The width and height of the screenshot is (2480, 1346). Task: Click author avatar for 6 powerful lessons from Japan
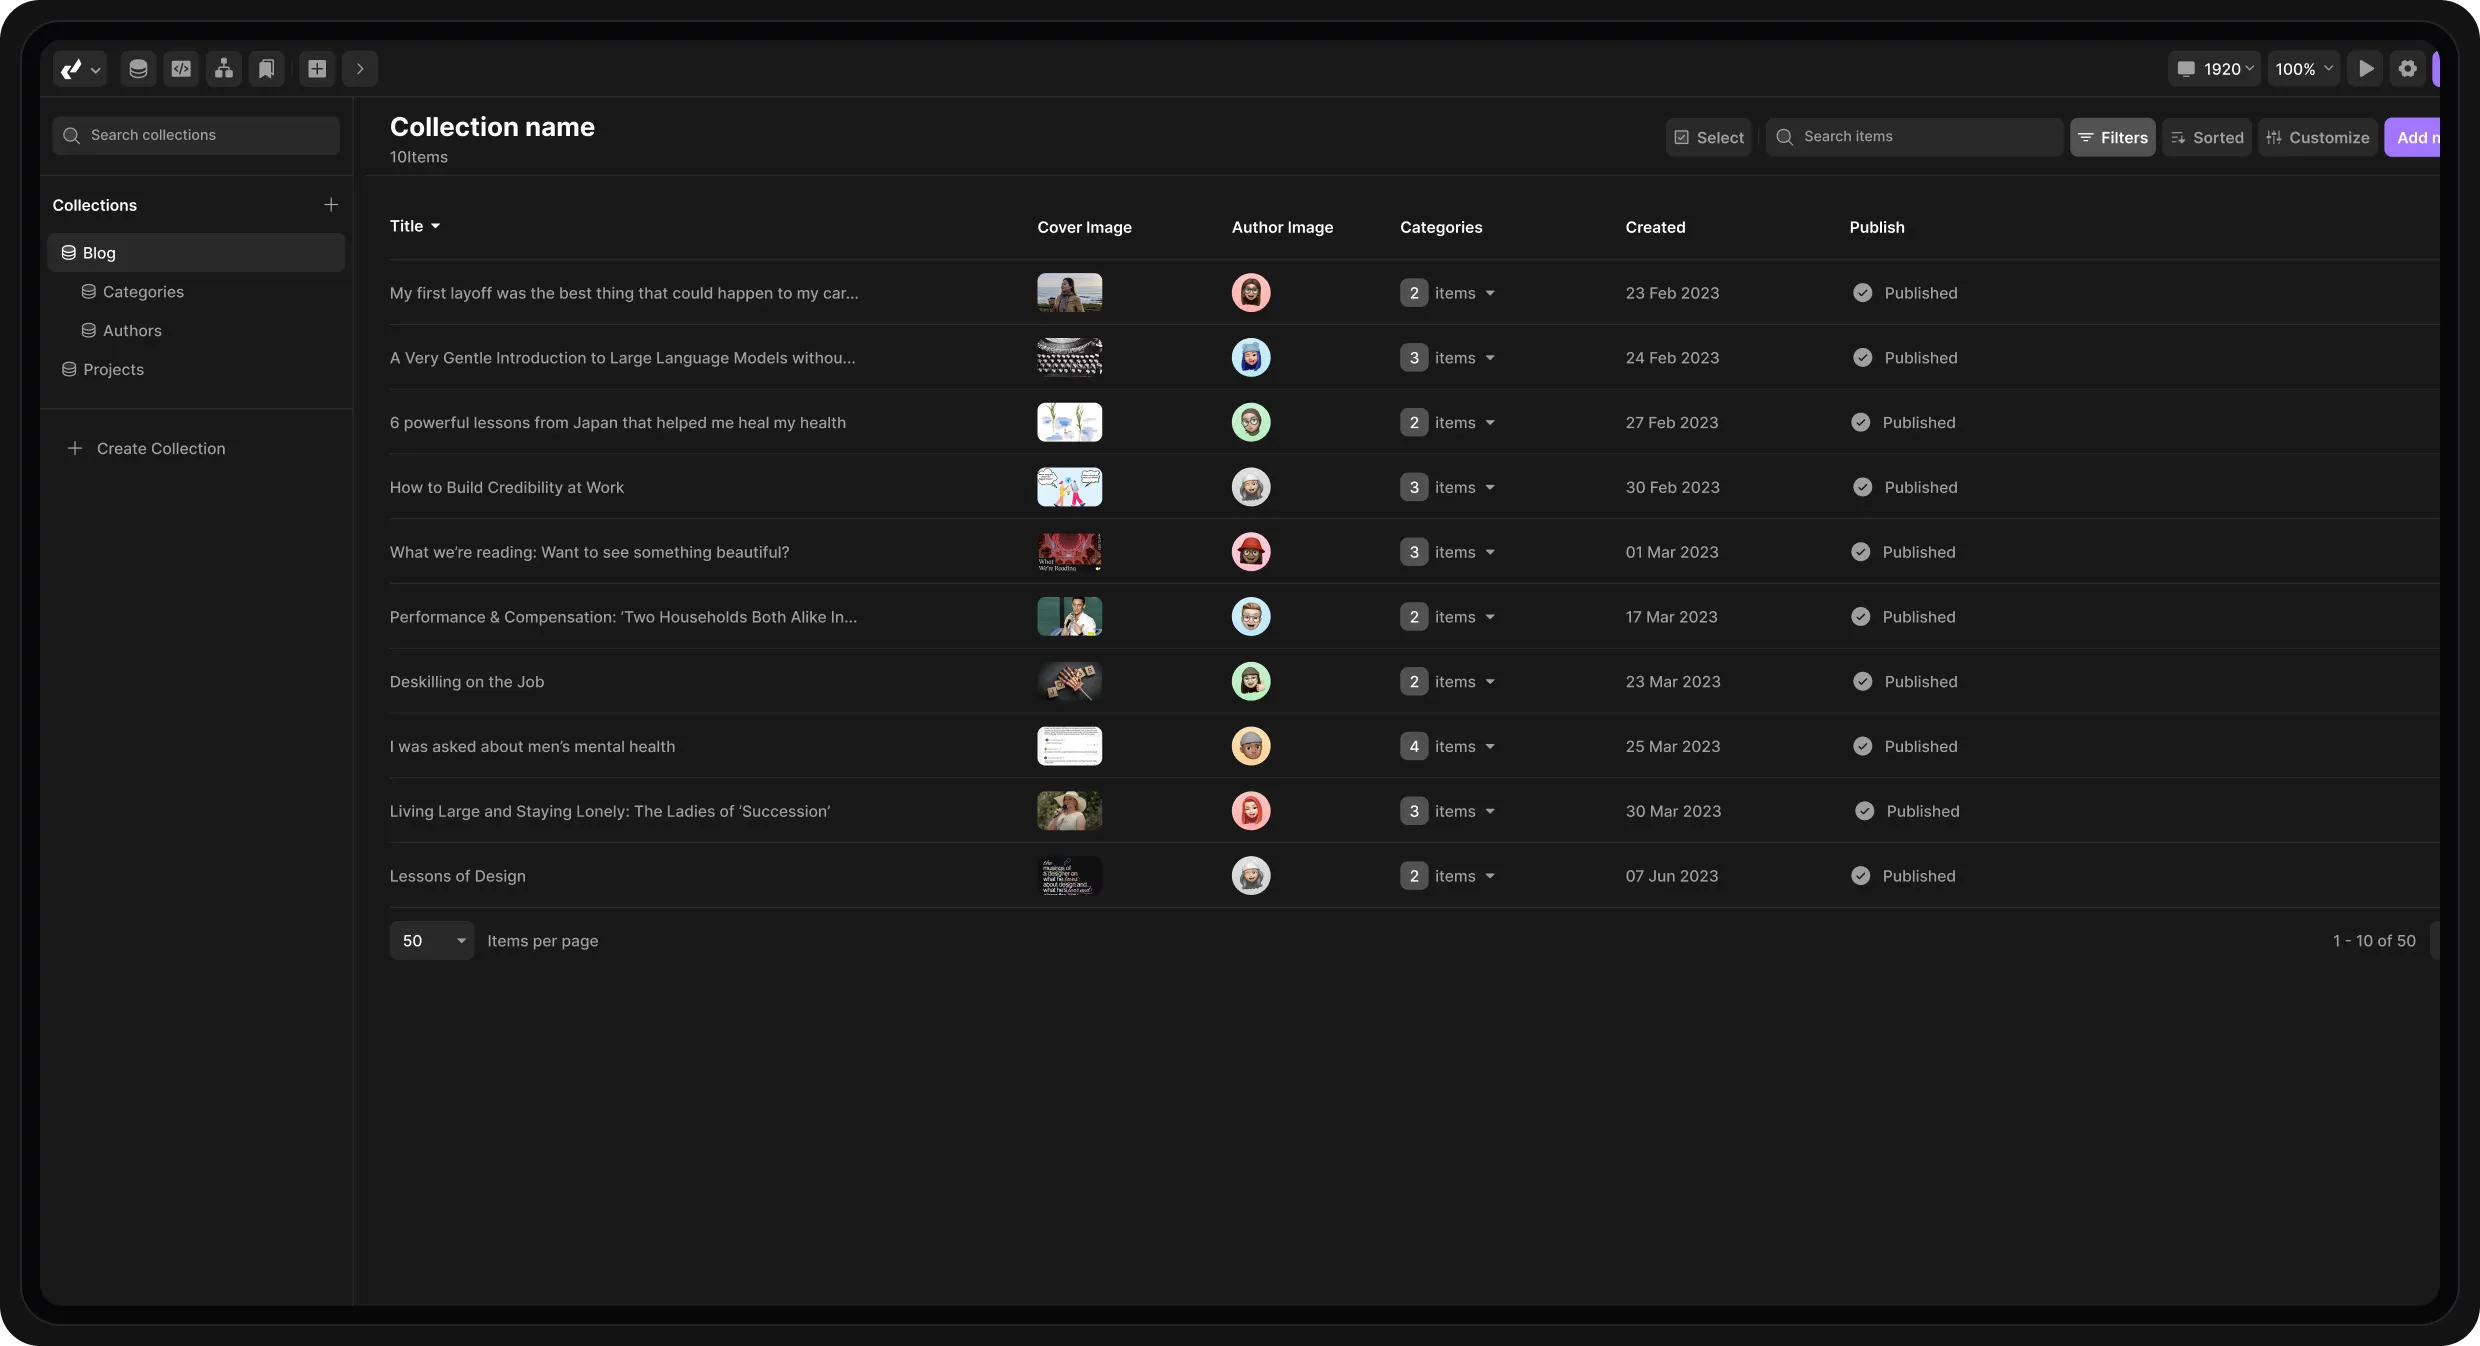pos(1251,422)
